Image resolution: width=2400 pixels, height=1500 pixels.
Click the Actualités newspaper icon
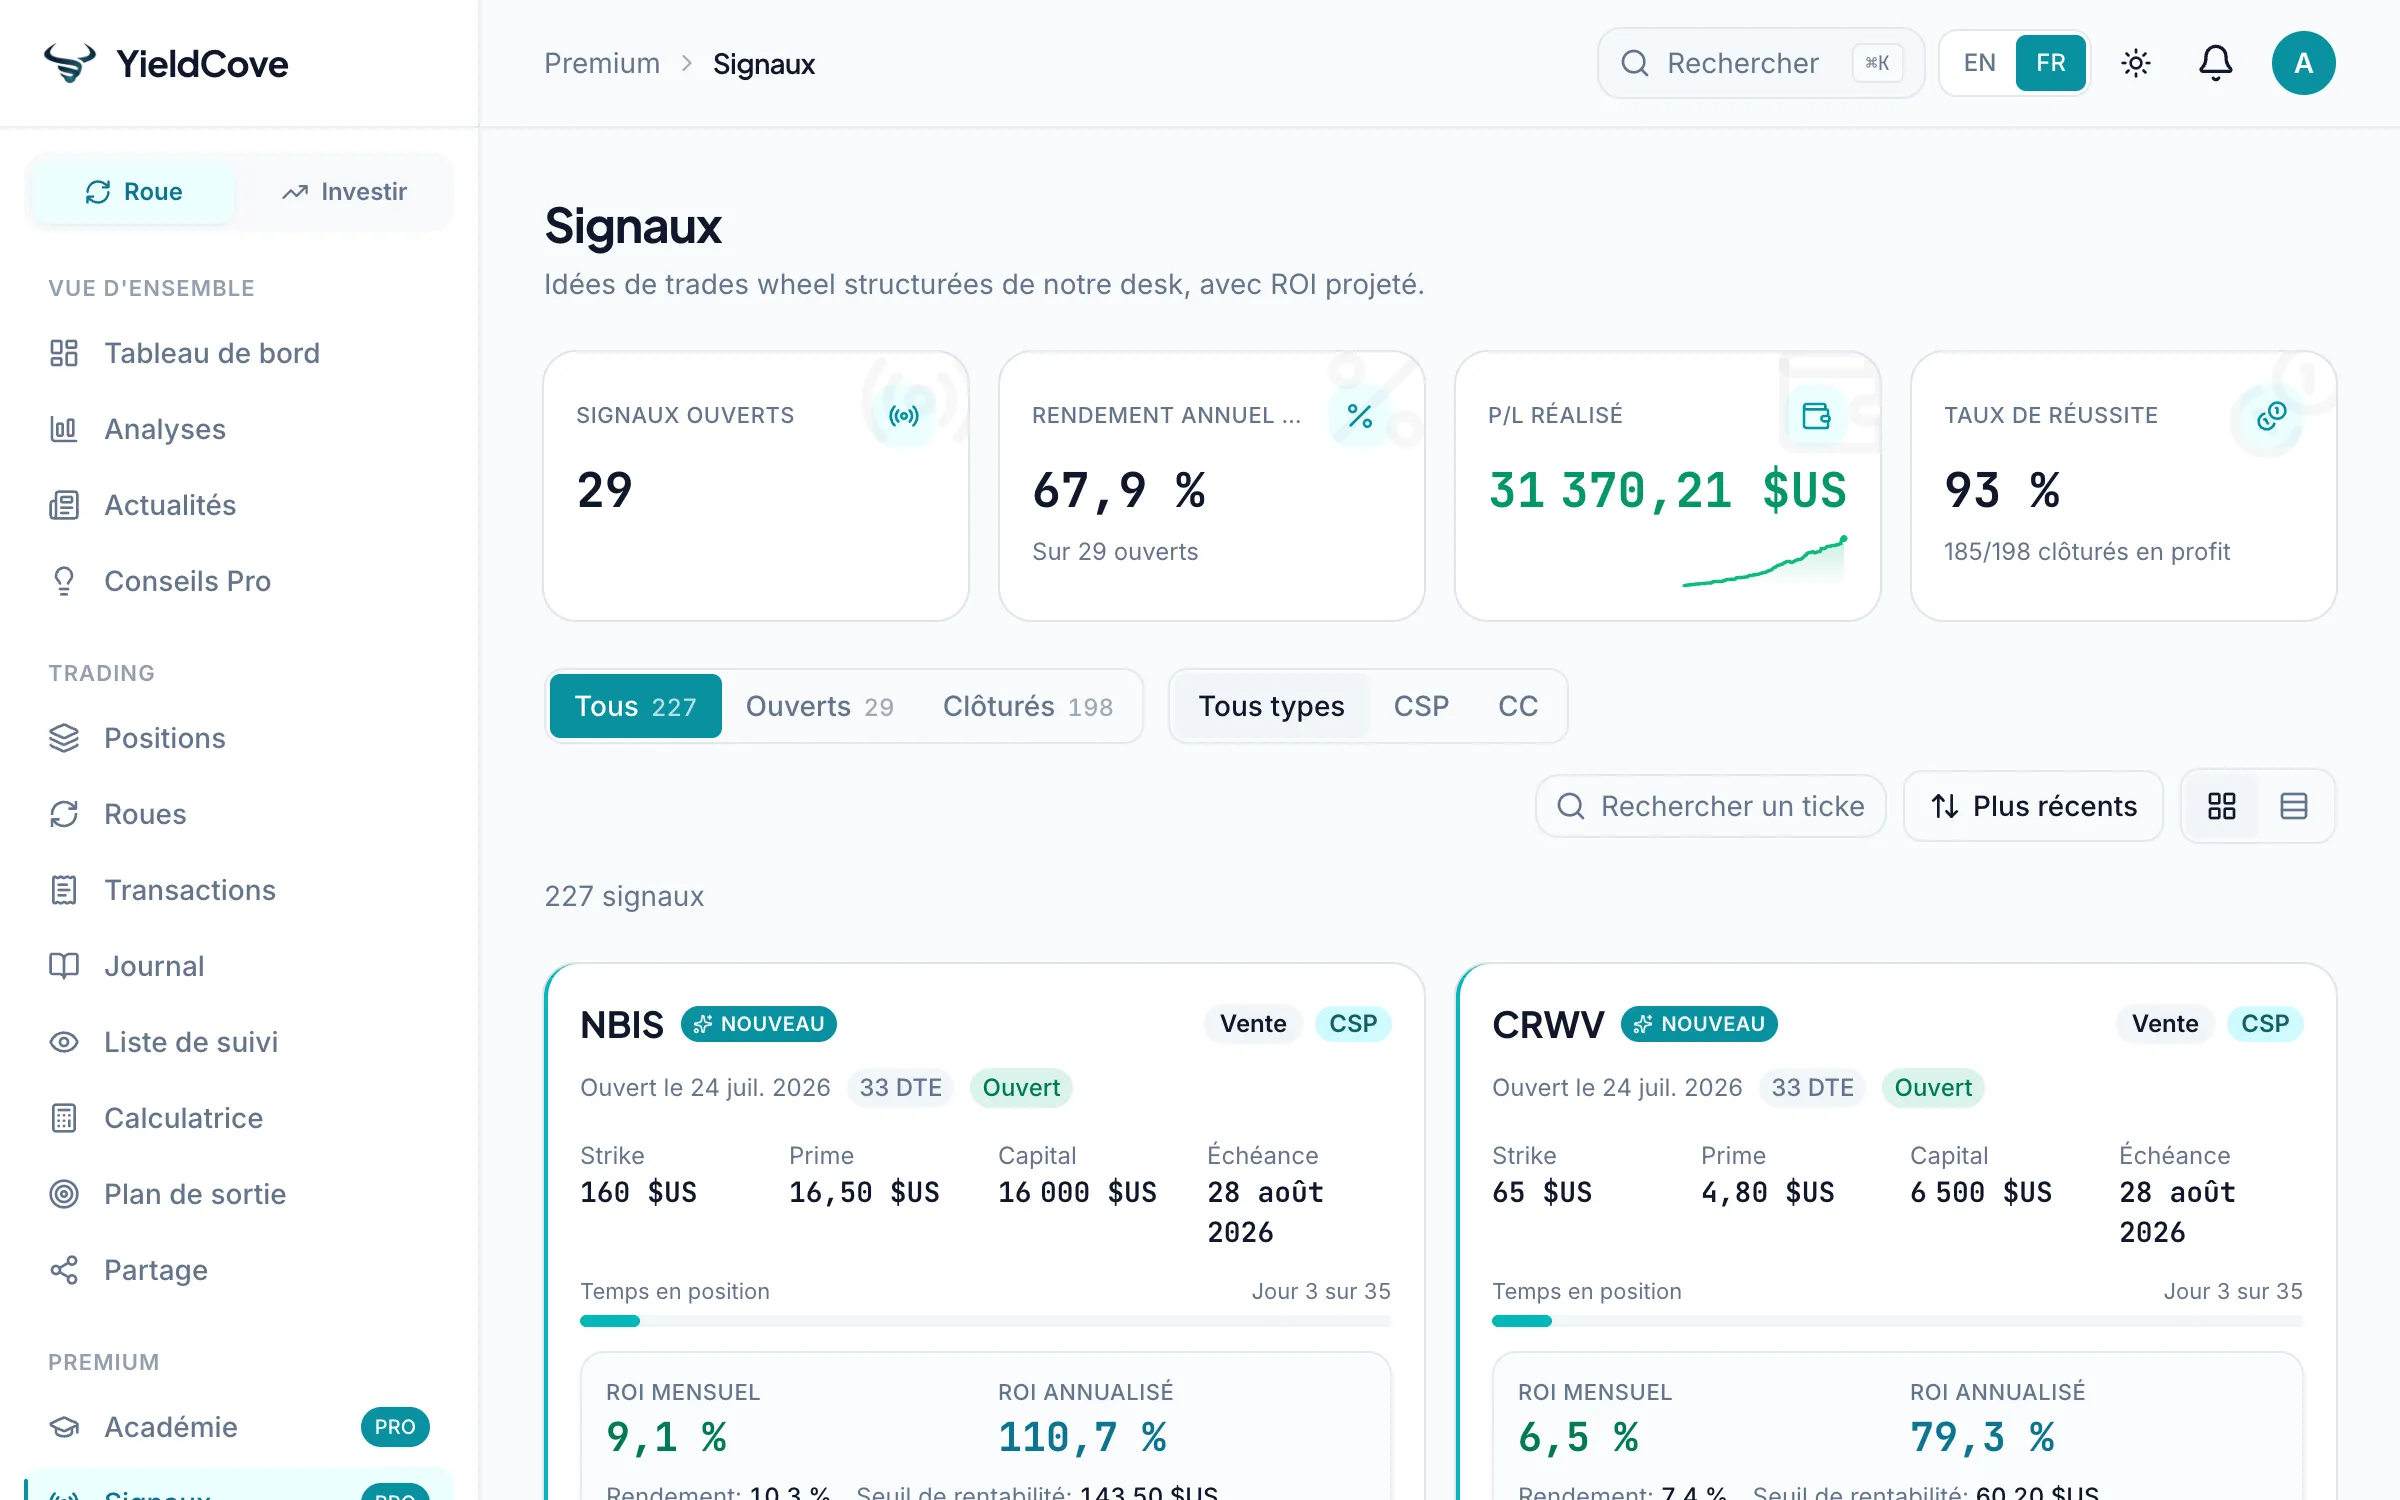[64, 505]
